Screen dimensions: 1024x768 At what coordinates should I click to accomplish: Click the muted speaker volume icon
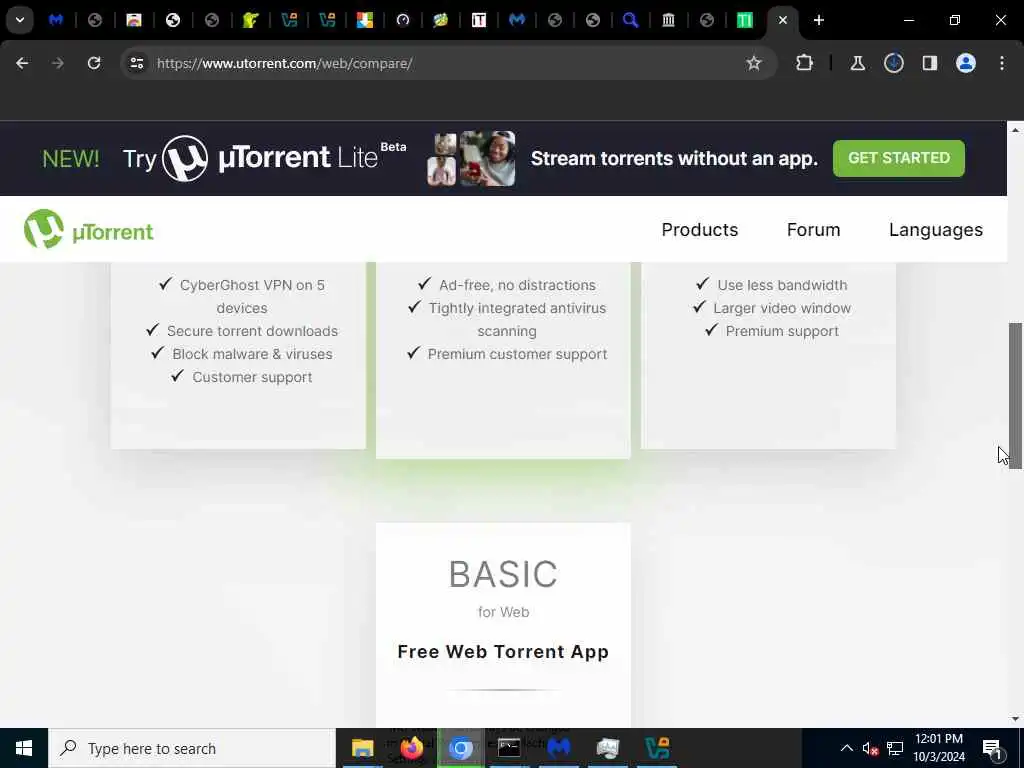coord(870,748)
